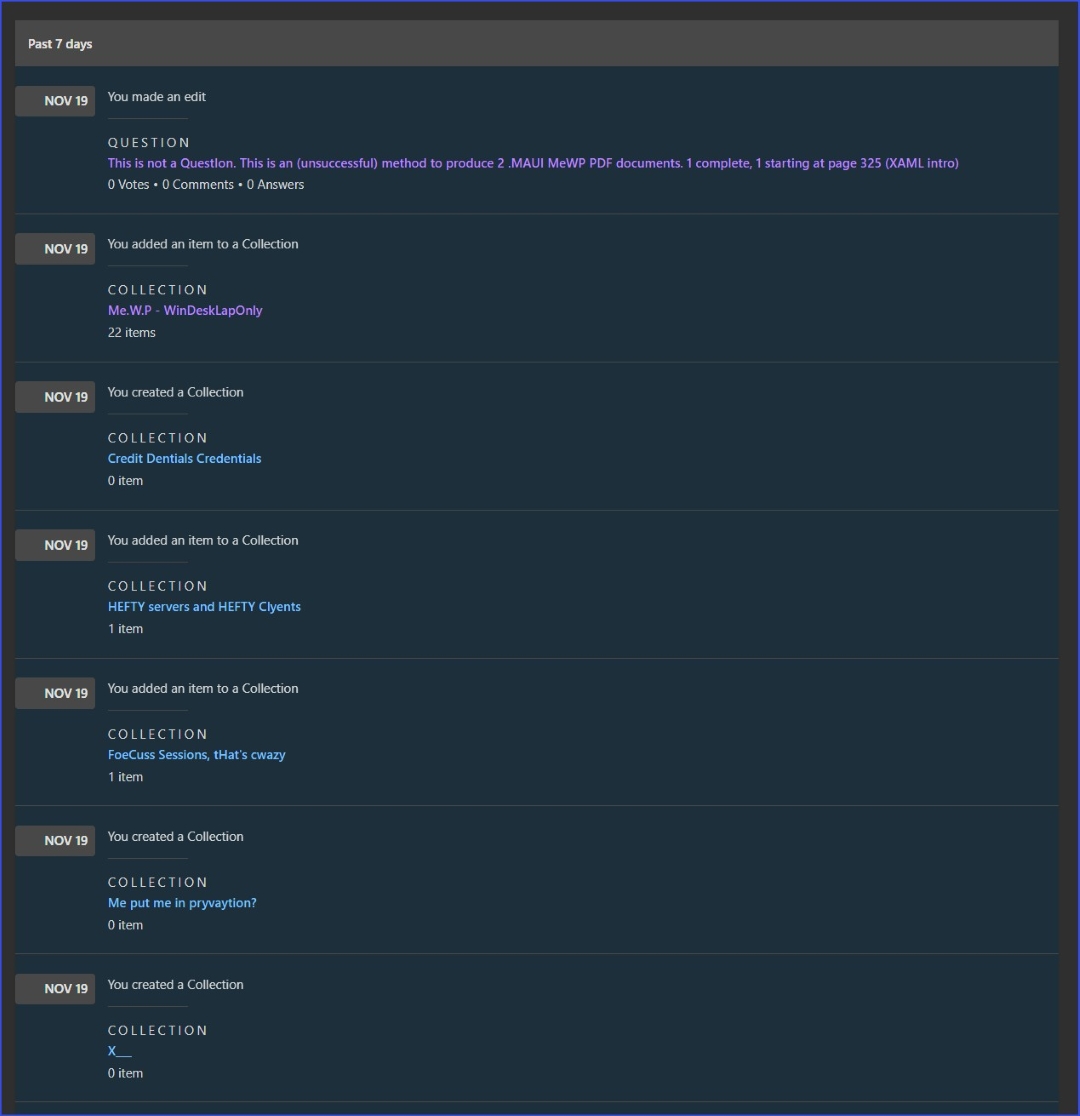Open the HEFTY servers and HEFTY Clyents collection
This screenshot has width=1080, height=1116.
point(204,606)
